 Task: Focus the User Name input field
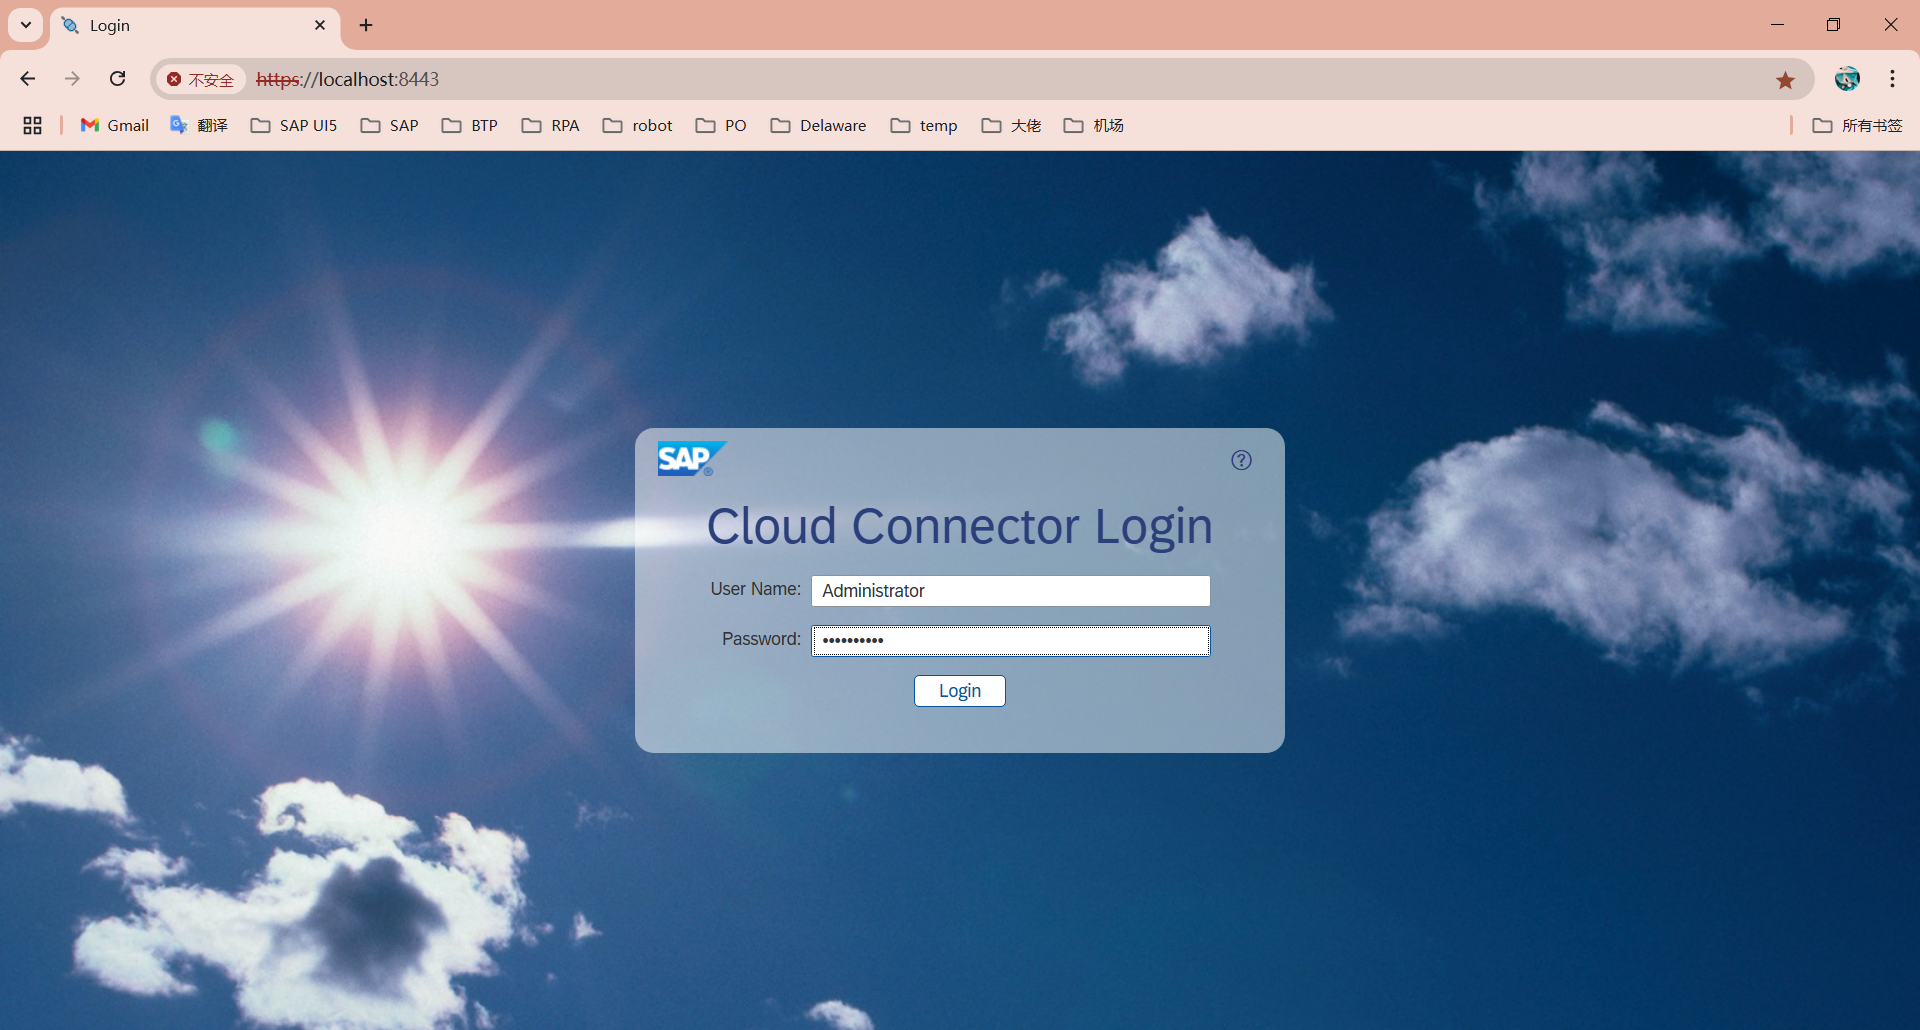click(x=1011, y=591)
